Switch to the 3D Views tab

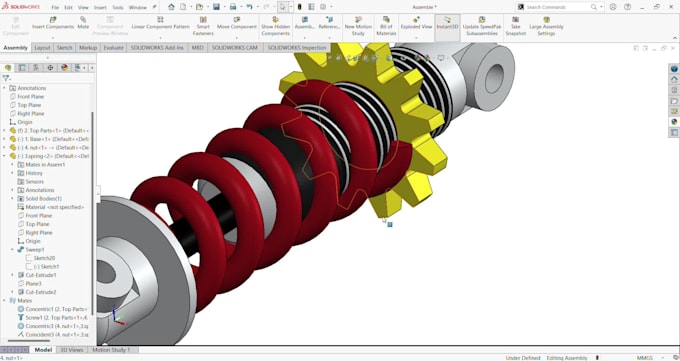pos(72,350)
